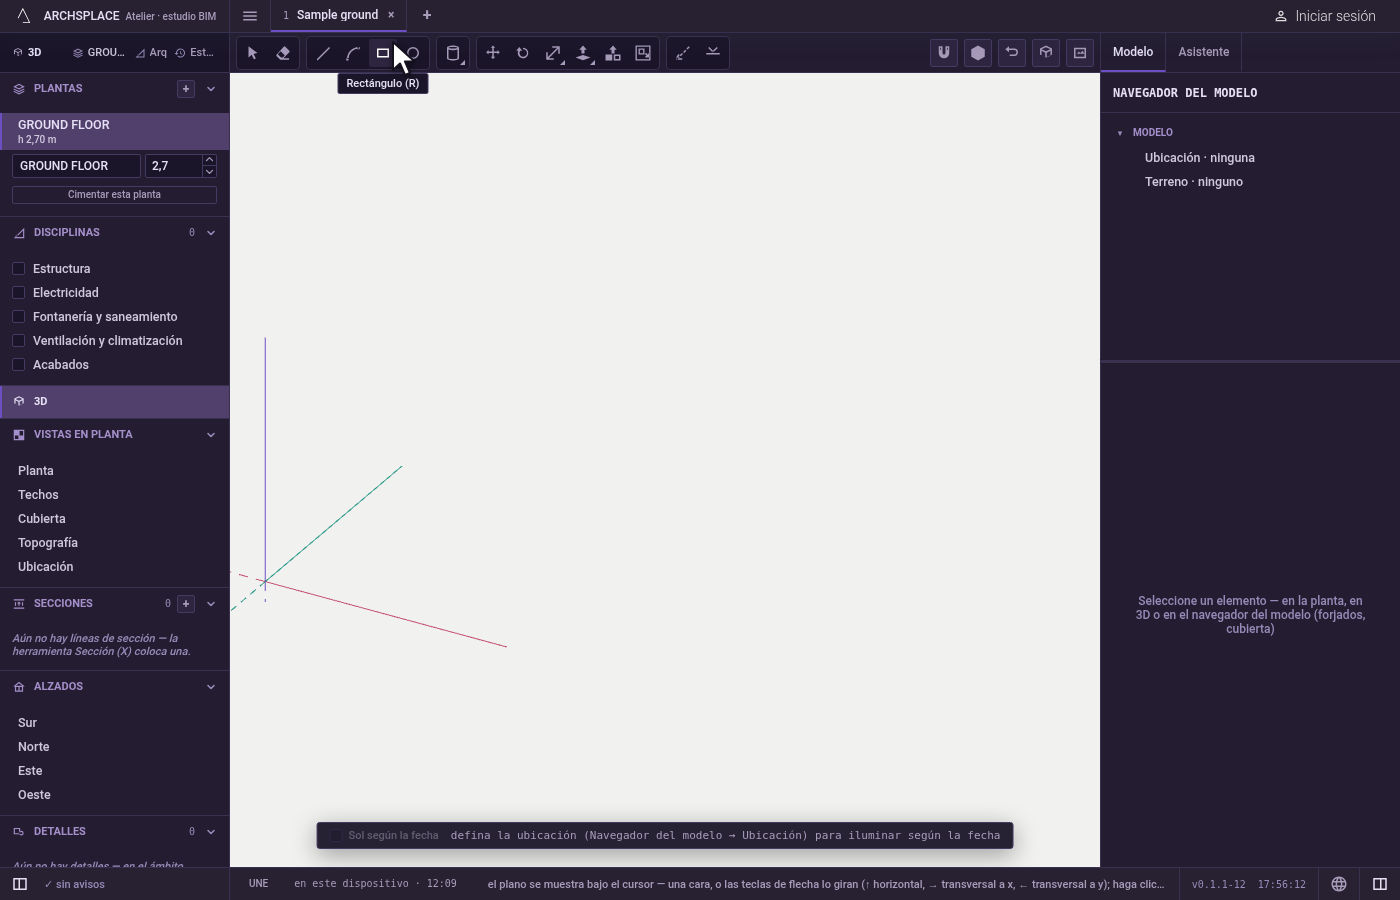Open a new tab with the plus button
1400x900 pixels.
tap(427, 15)
